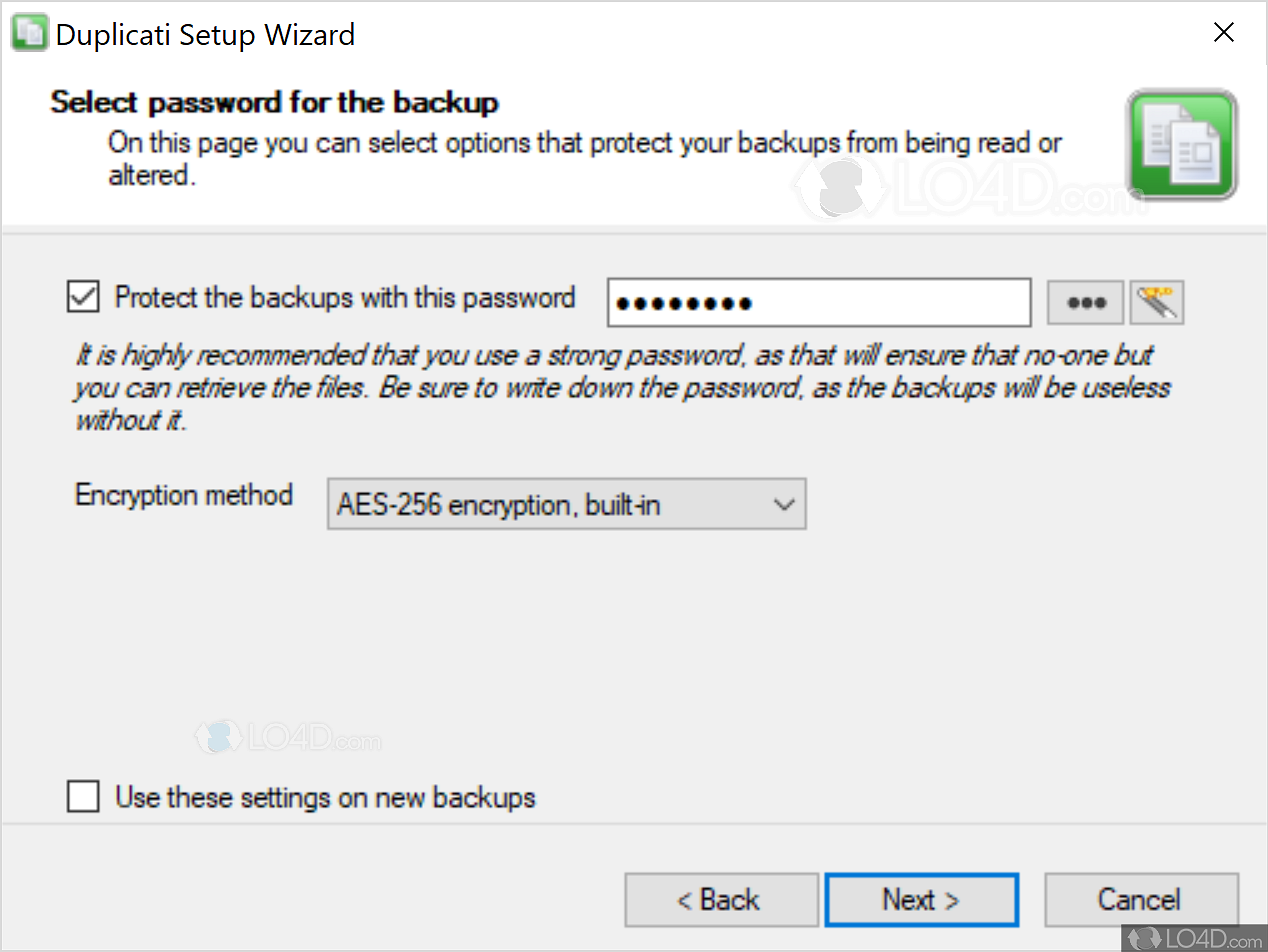Viewport: 1268px width, 952px height.
Task: Click the italic strong password recommendation text
Action: click(x=620, y=388)
